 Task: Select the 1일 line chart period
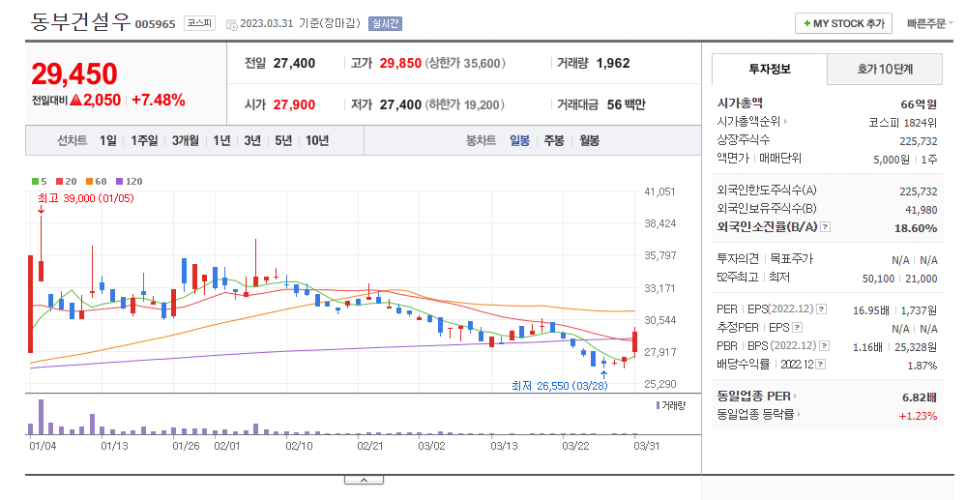pos(108,140)
